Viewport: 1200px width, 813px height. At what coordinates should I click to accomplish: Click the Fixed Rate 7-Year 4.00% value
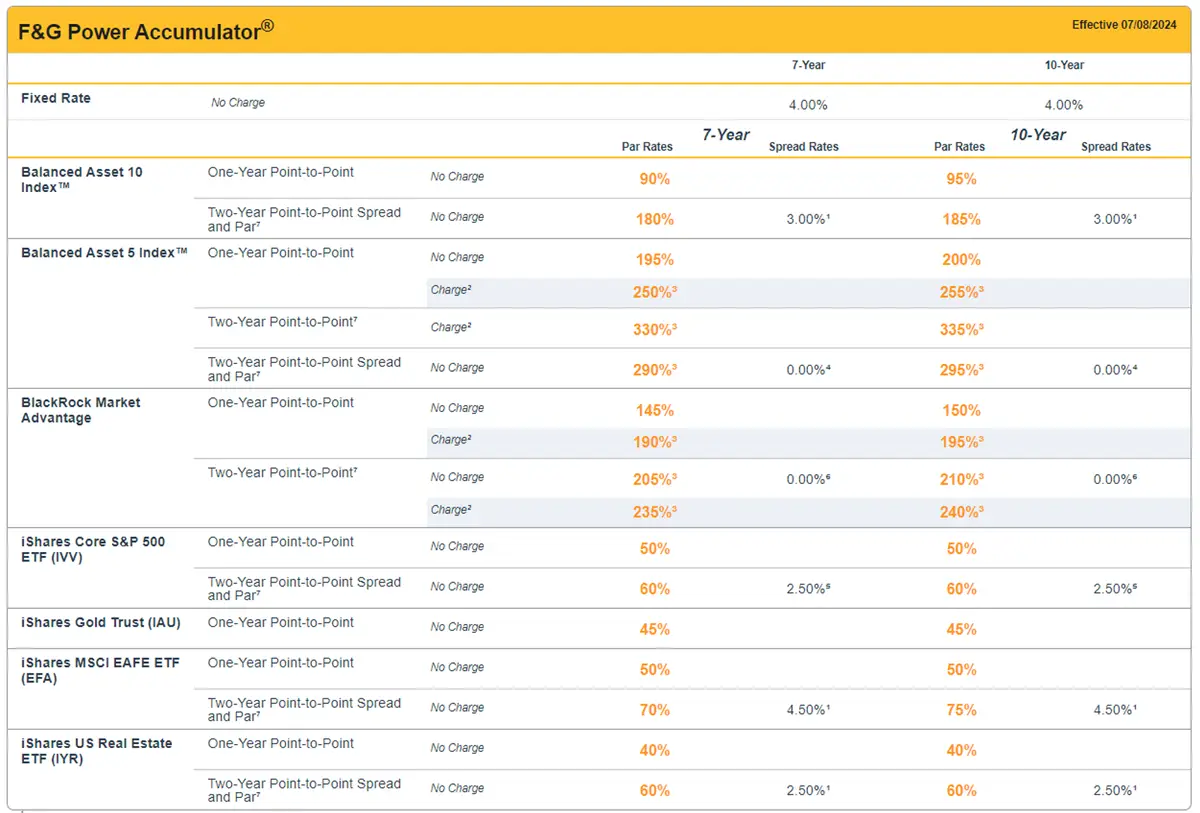point(808,105)
